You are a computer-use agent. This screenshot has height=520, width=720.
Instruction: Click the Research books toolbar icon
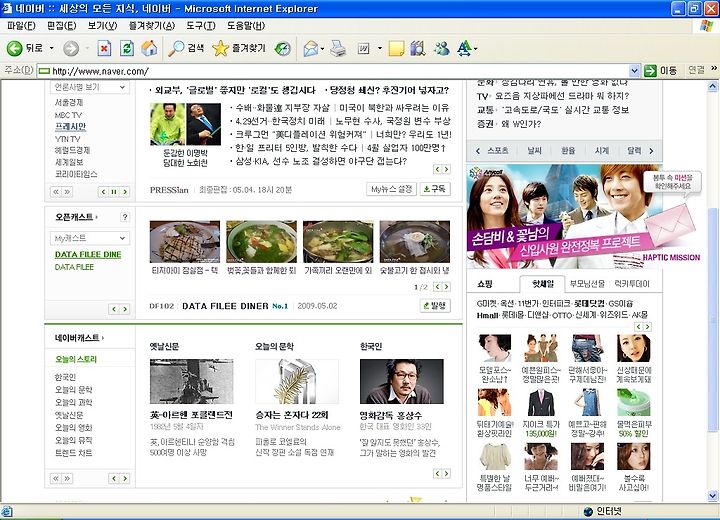417,48
